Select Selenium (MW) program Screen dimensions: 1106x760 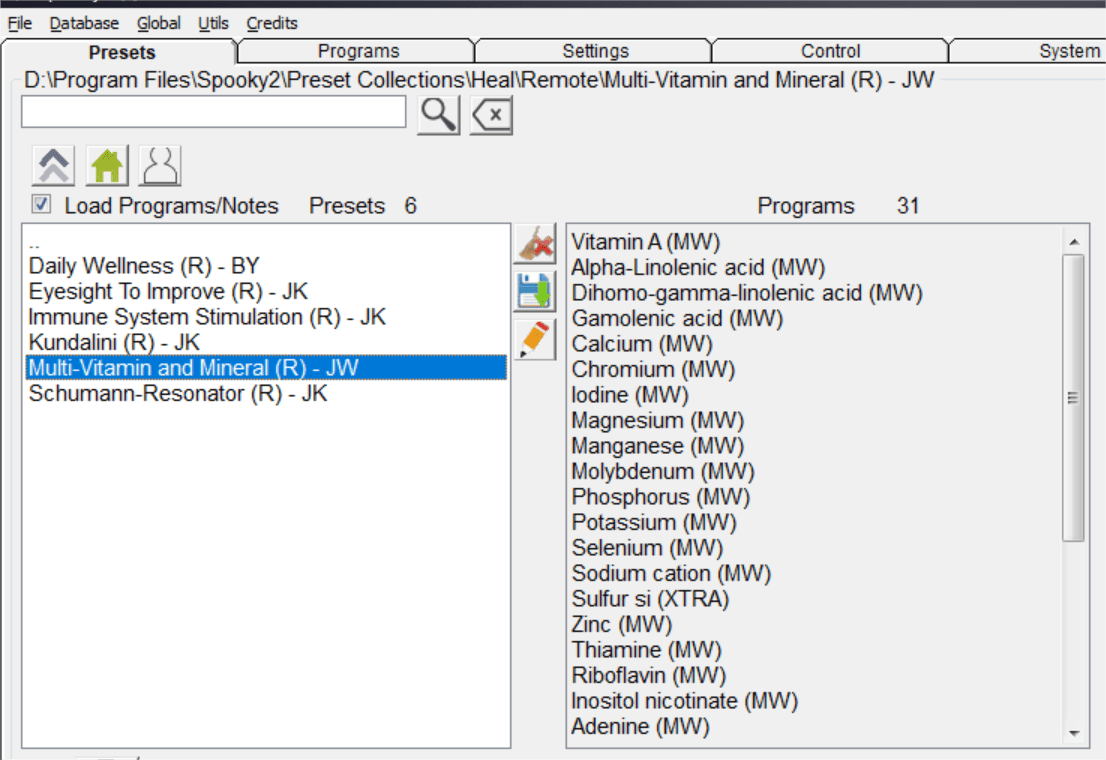(815, 548)
